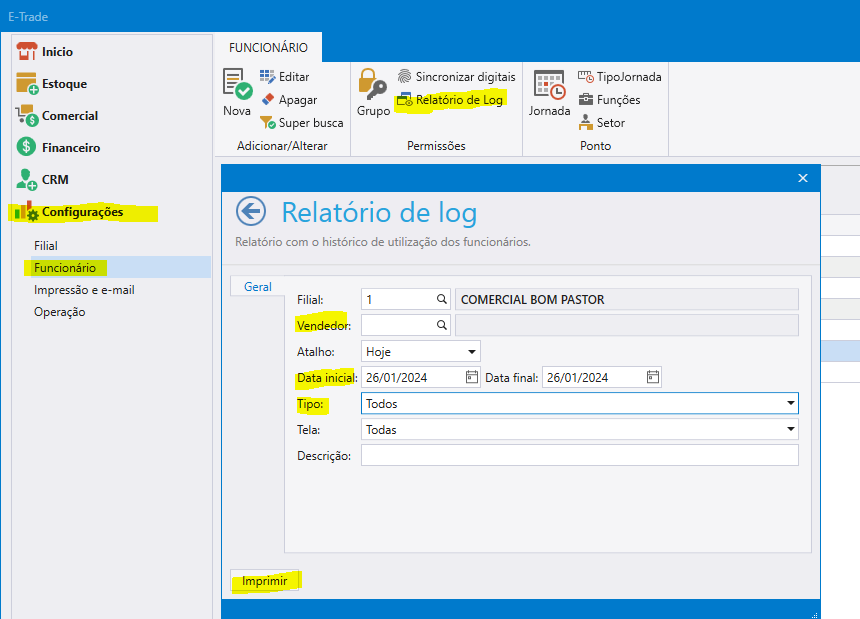Click the Super busca toolbar item
This screenshot has height=619, width=860.
coord(301,123)
